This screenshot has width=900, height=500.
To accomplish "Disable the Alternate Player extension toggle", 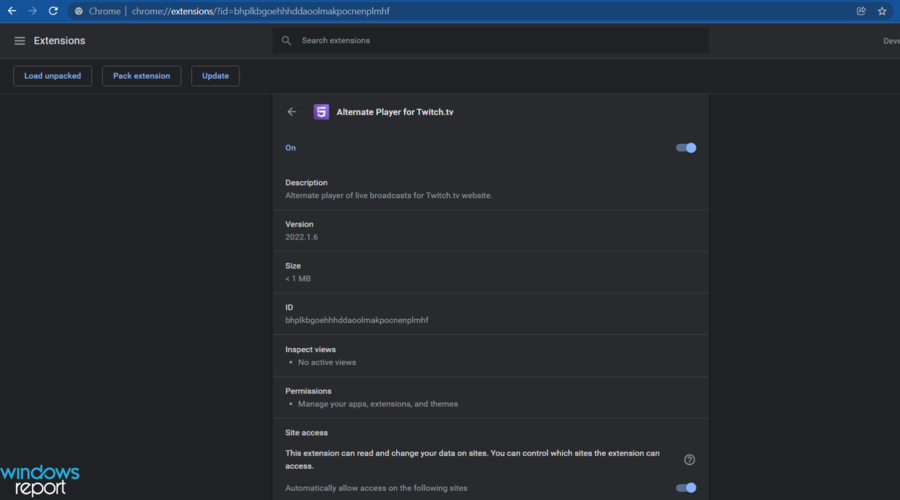I will [686, 148].
